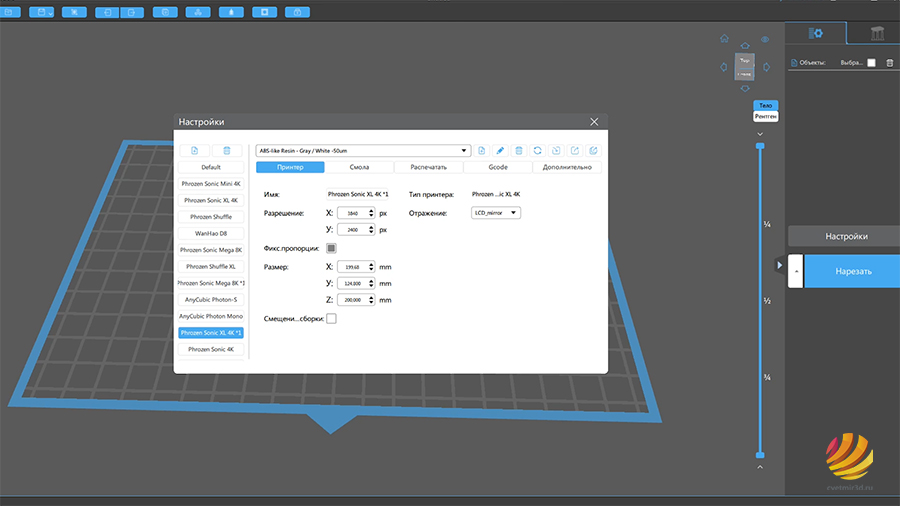Viewport: 900px width, 506px height.
Task: Click the right arrow beside the view cube
Action: coord(766,67)
